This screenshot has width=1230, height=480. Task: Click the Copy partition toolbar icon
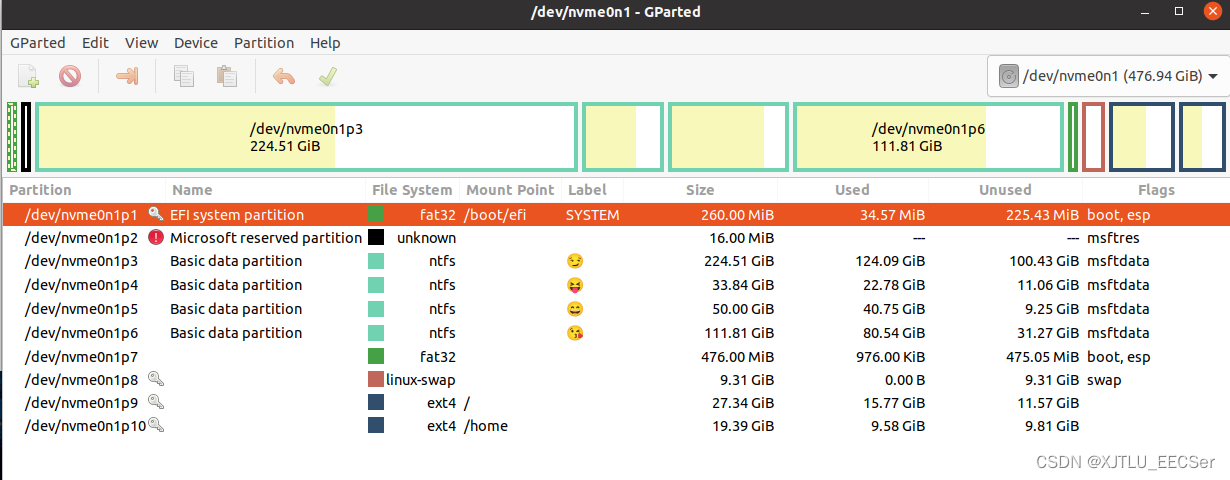(183, 76)
